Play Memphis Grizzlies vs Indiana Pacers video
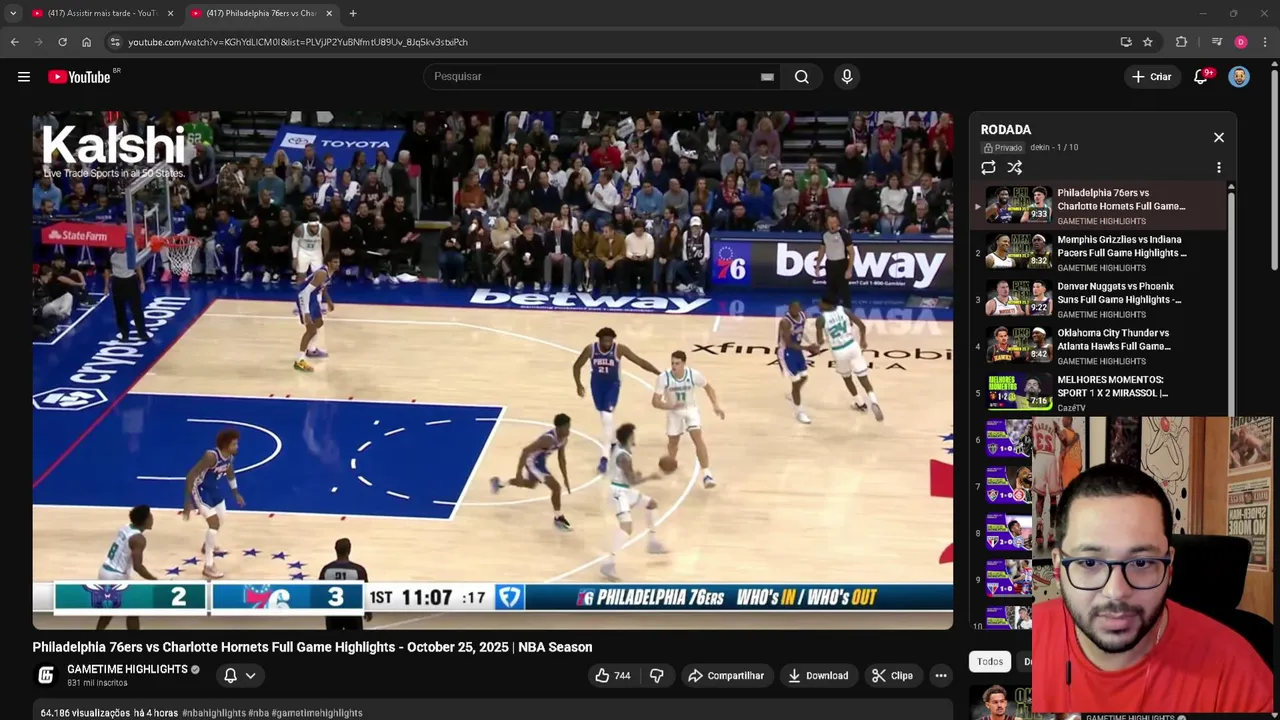The image size is (1280, 720). pyautogui.click(x=1100, y=253)
